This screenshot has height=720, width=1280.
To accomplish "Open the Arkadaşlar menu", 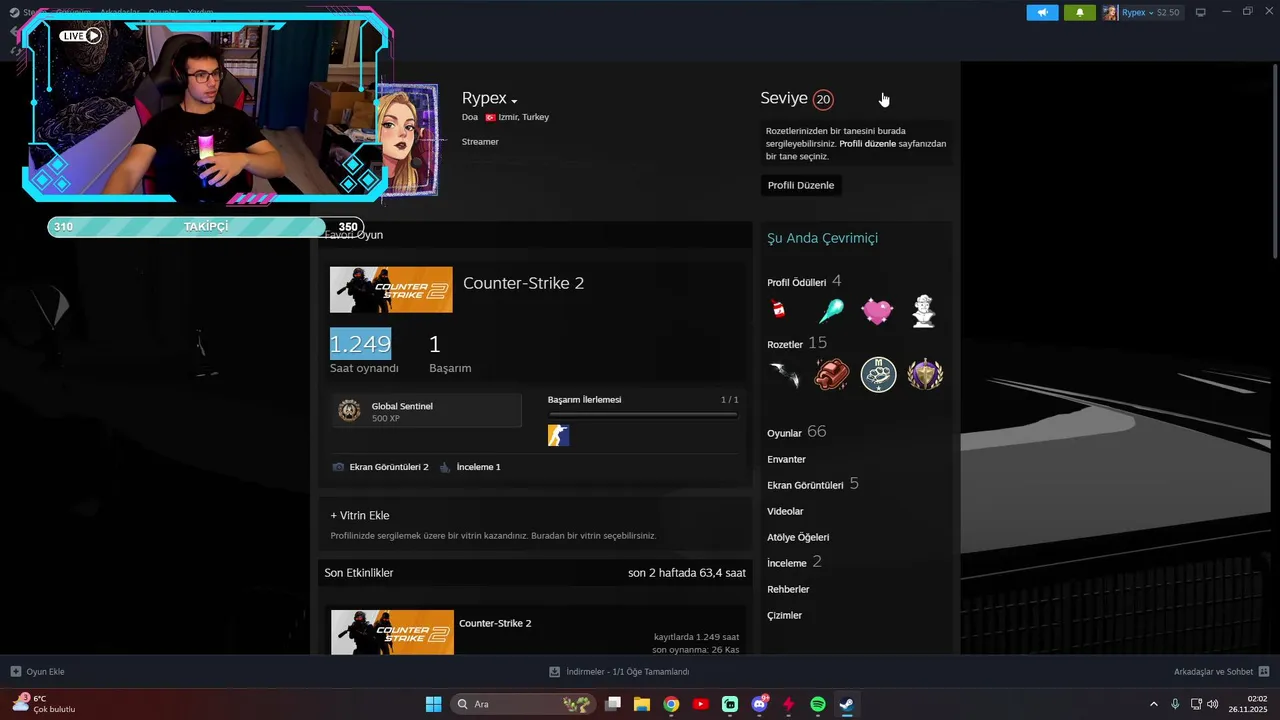I will tap(119, 12).
